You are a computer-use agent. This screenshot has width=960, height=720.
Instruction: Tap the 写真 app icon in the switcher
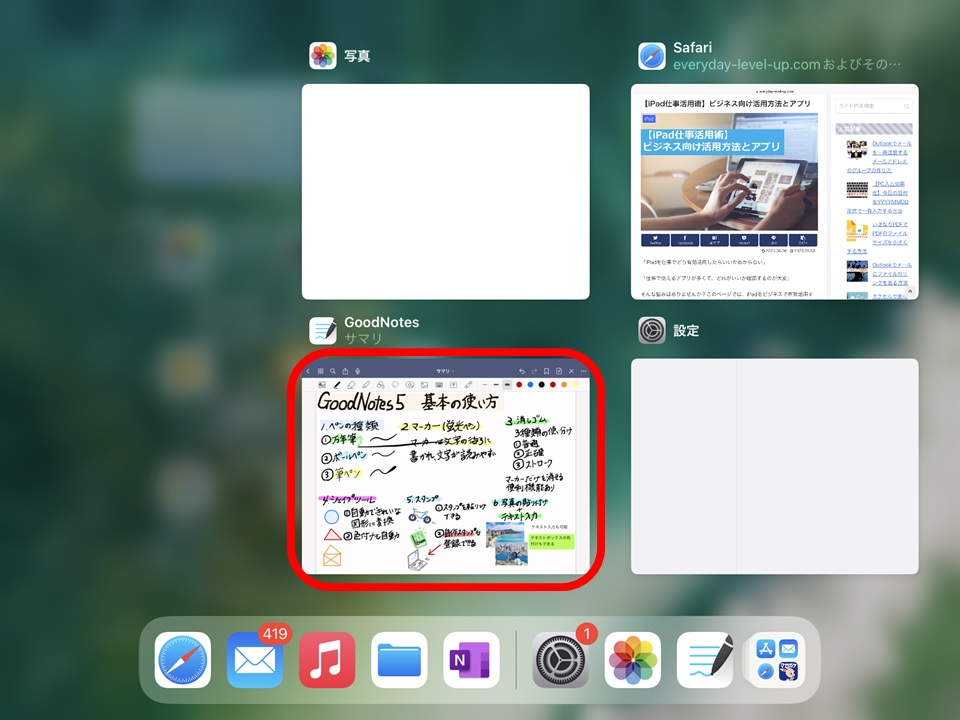click(323, 56)
